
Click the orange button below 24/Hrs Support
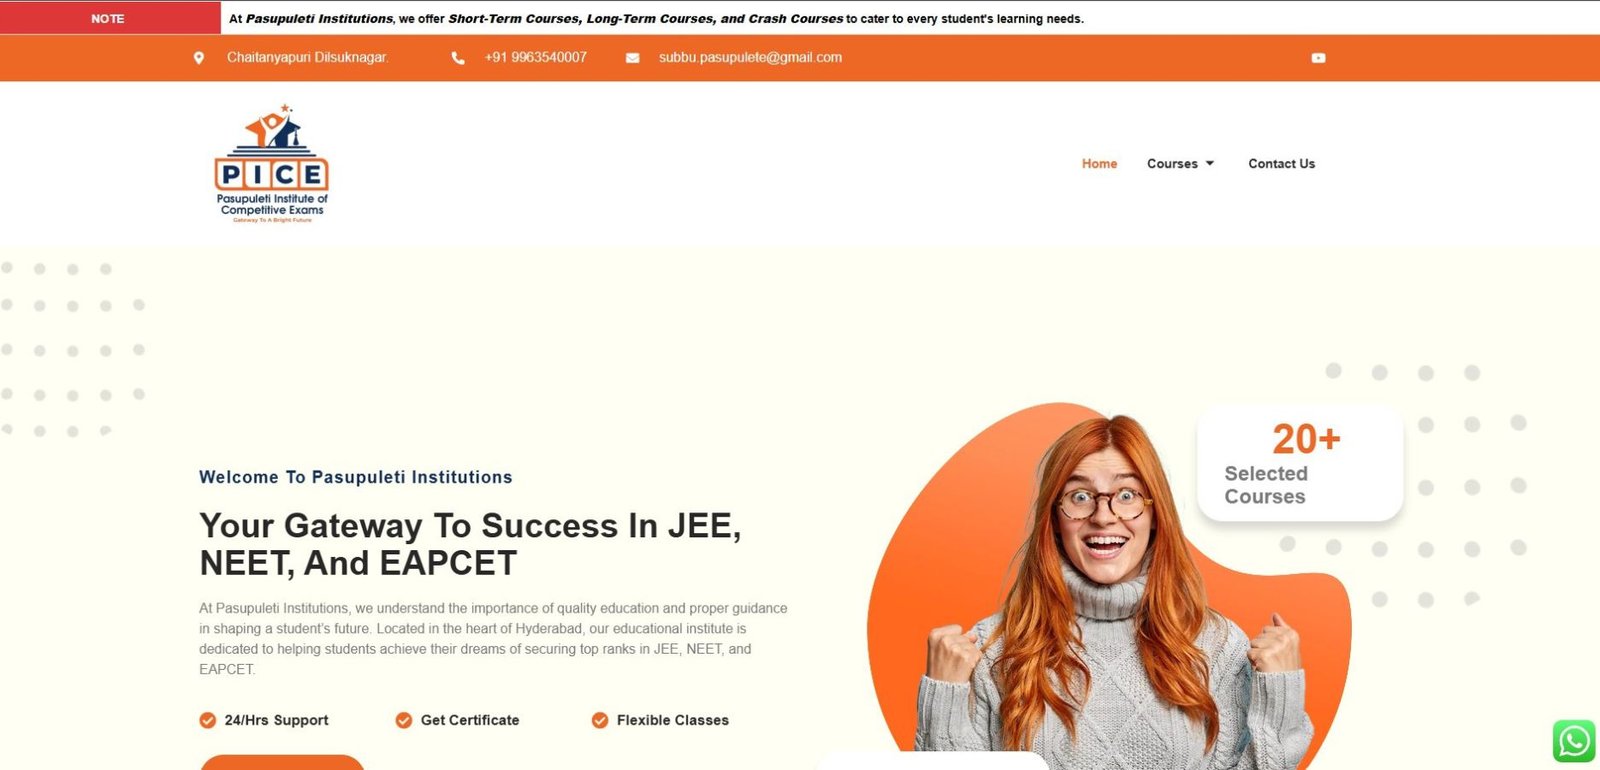pos(282,762)
